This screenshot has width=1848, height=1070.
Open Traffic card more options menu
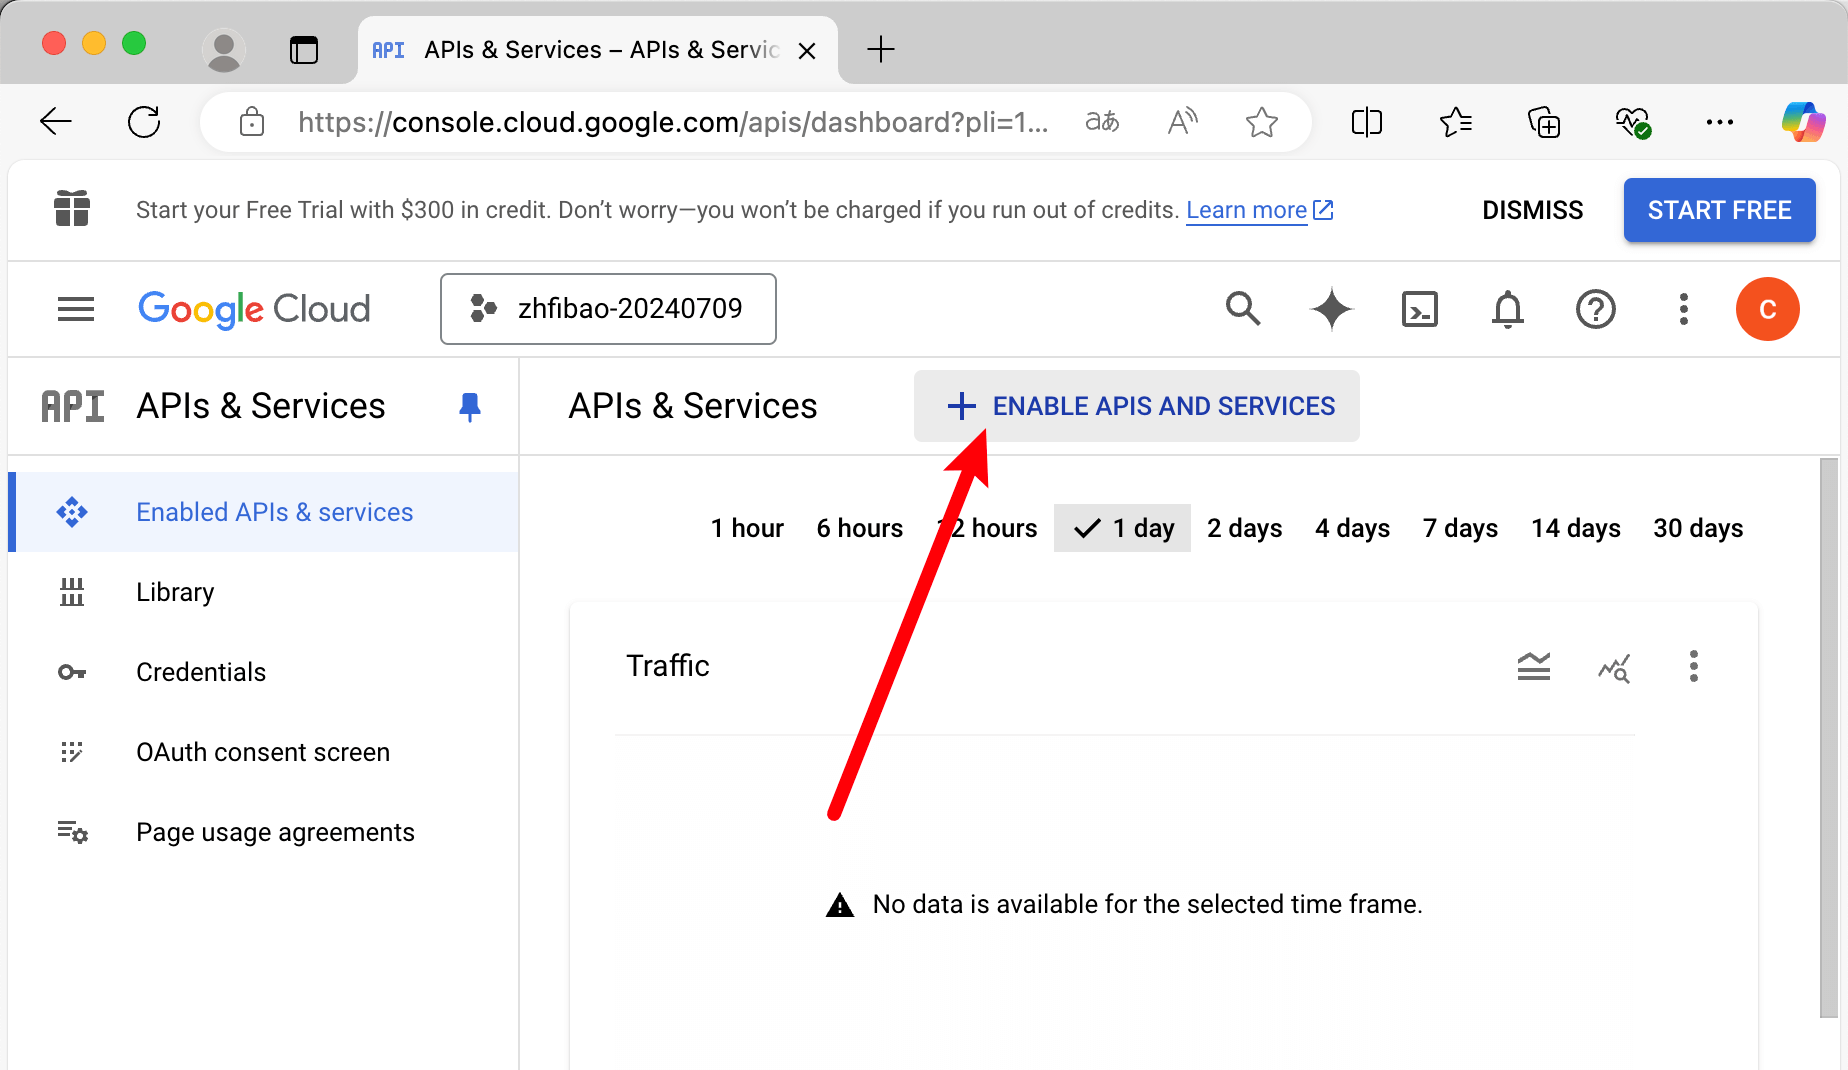1694,666
